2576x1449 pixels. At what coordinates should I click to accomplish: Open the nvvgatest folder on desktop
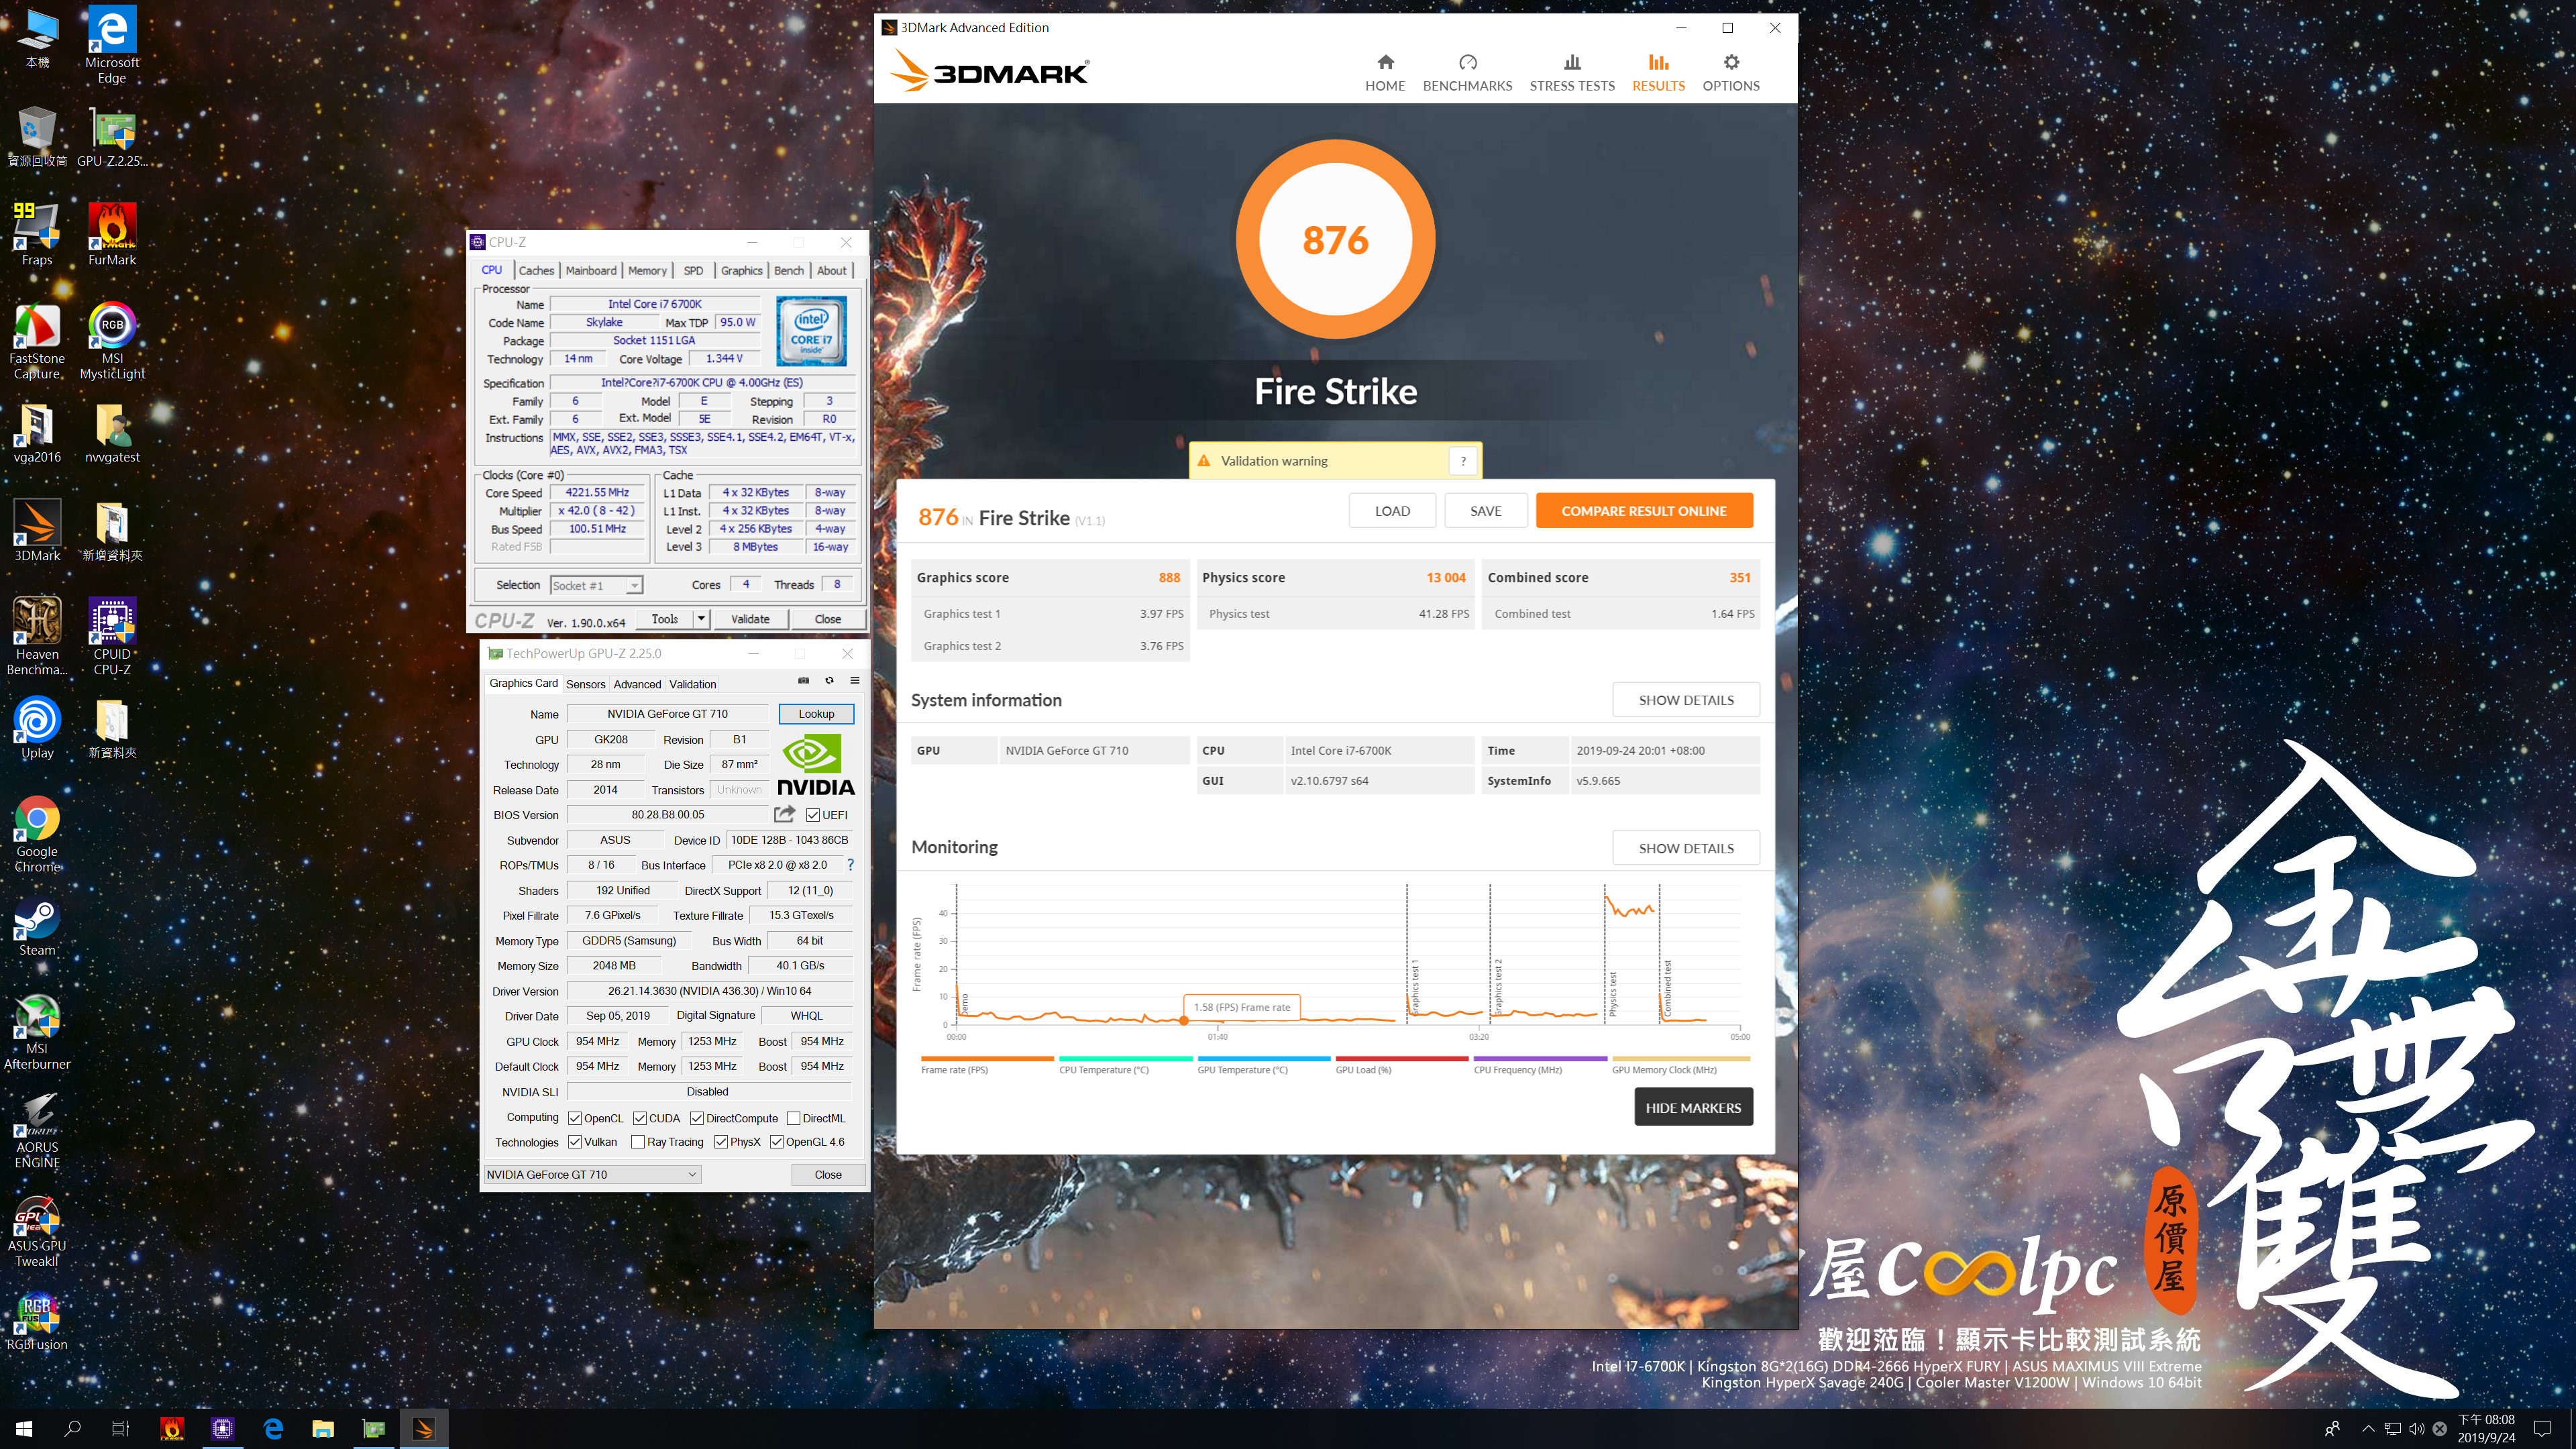pos(112,432)
